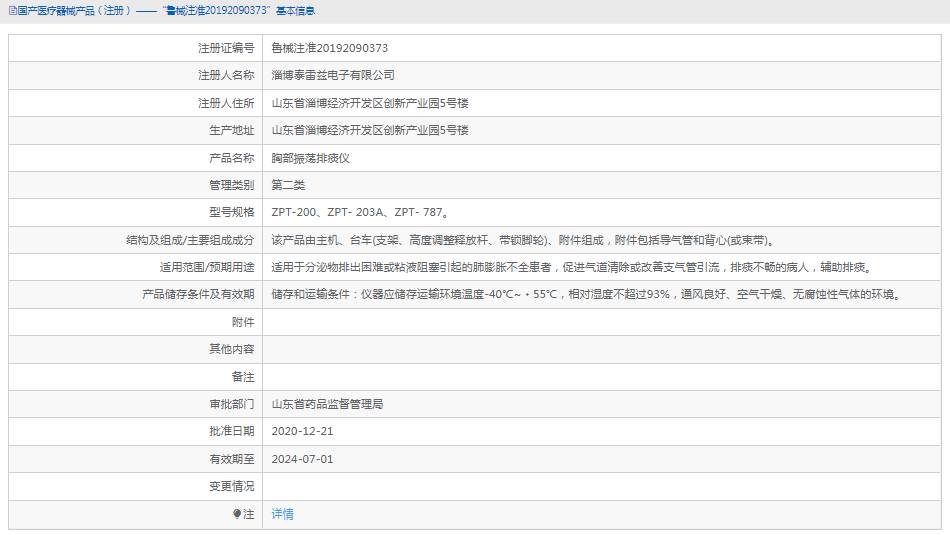This screenshot has height=535, width=950.
Task: Click approving authority 山东省药品监督管理局
Action: click(327, 404)
